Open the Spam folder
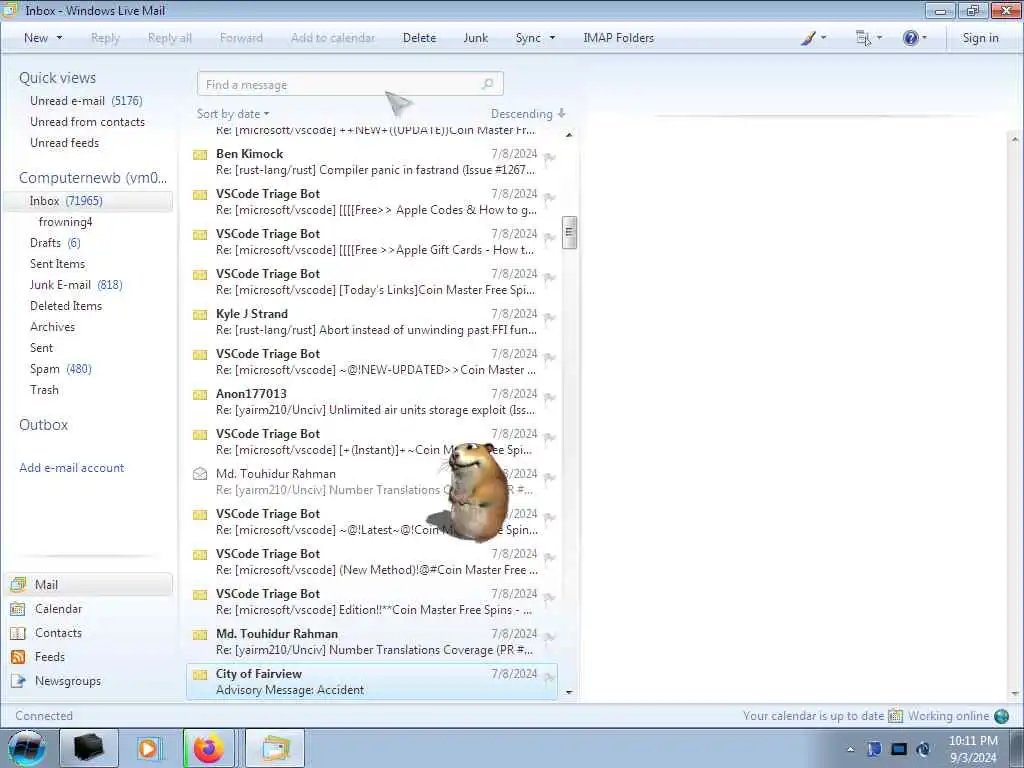The image size is (1024, 768). 61,369
